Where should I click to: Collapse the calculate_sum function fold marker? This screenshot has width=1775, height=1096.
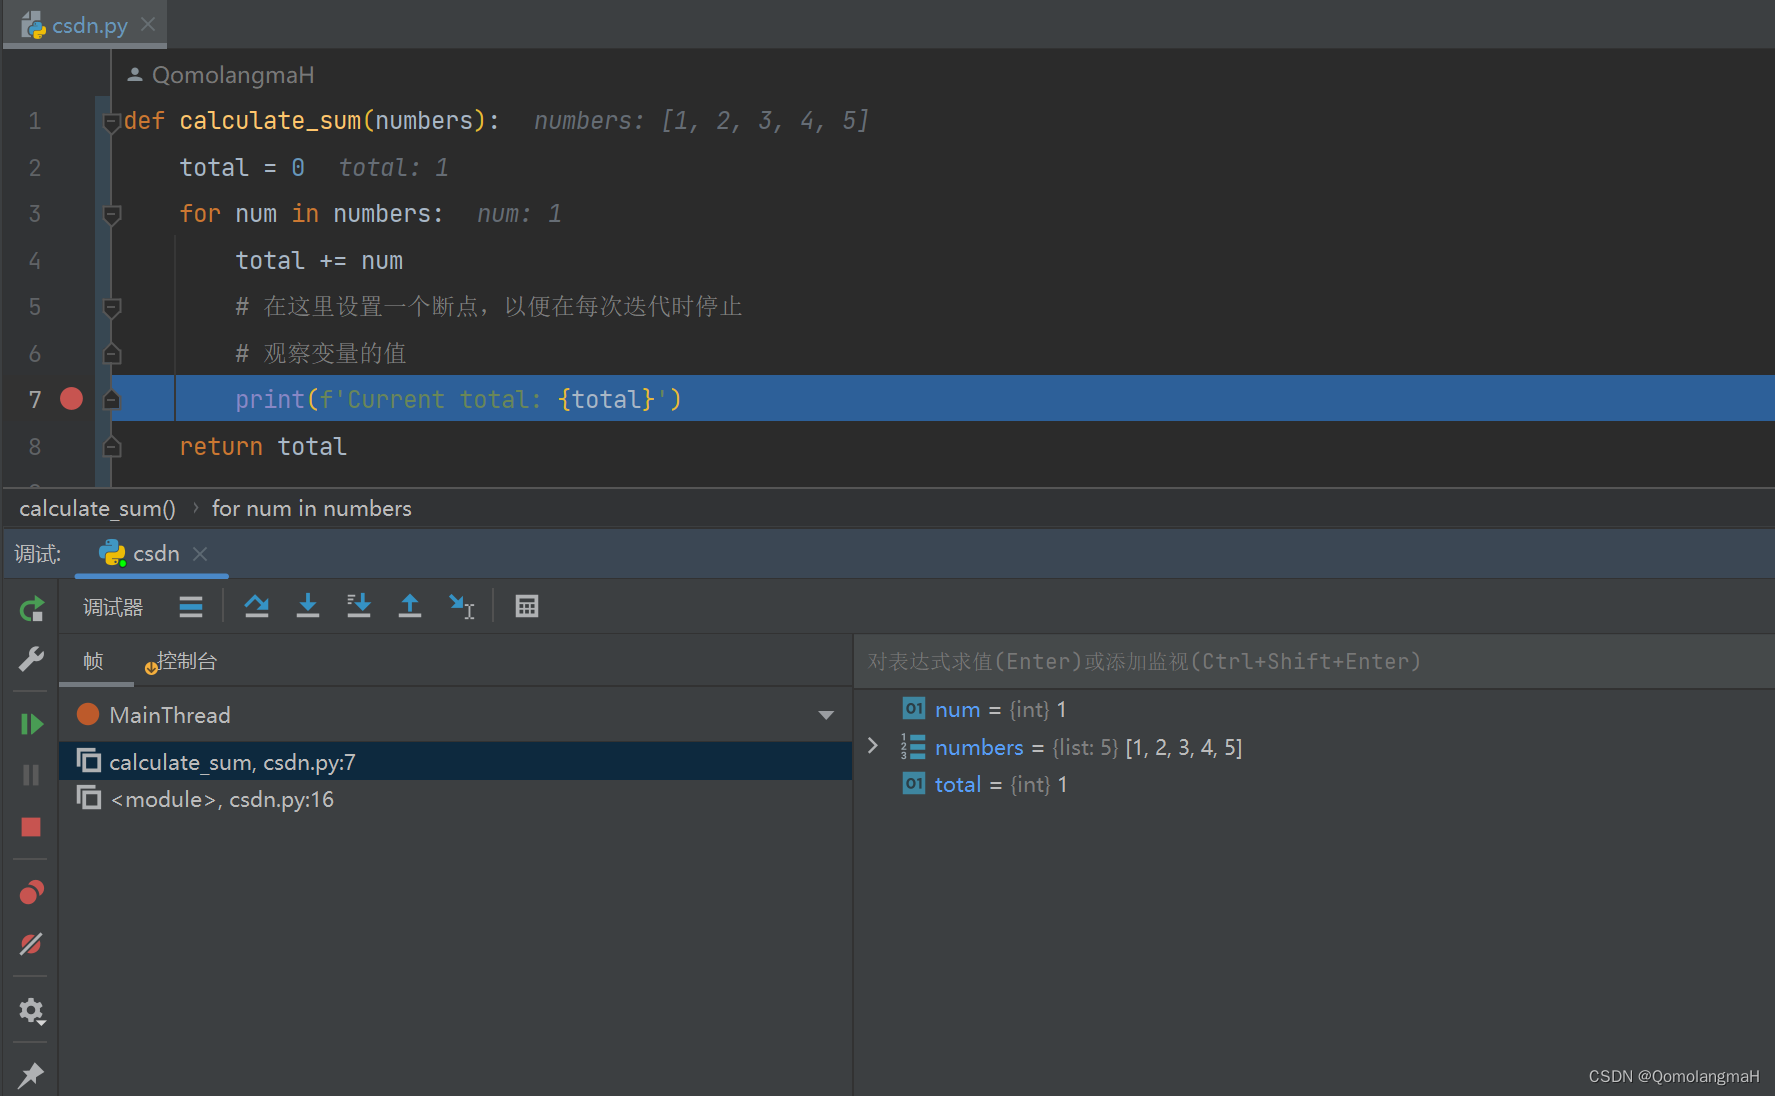click(x=112, y=122)
